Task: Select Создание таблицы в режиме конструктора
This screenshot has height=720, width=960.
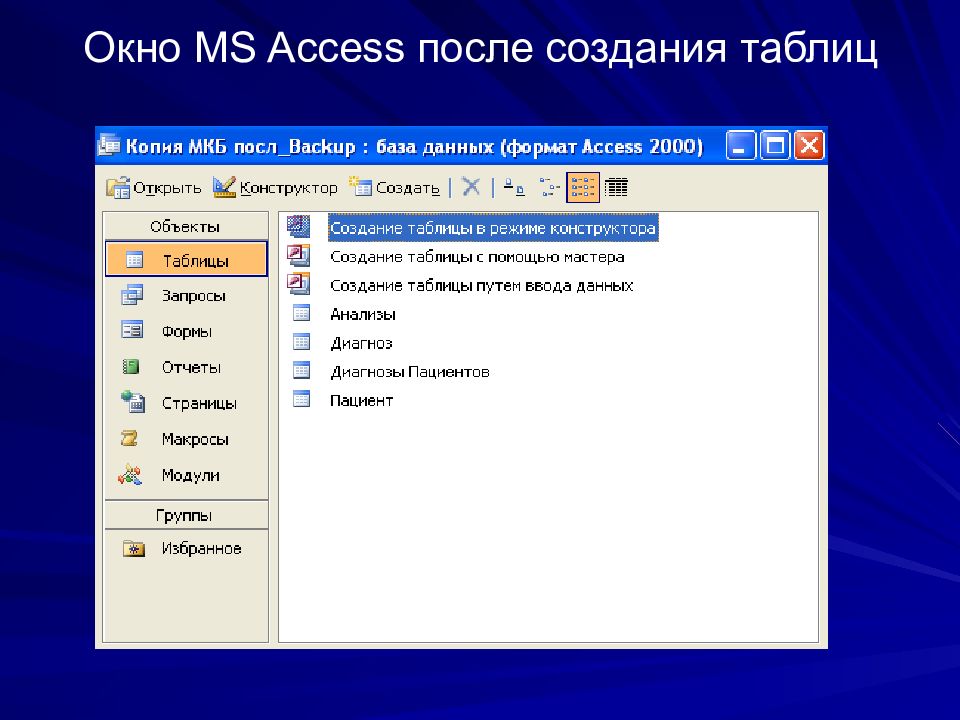Action: (x=493, y=228)
